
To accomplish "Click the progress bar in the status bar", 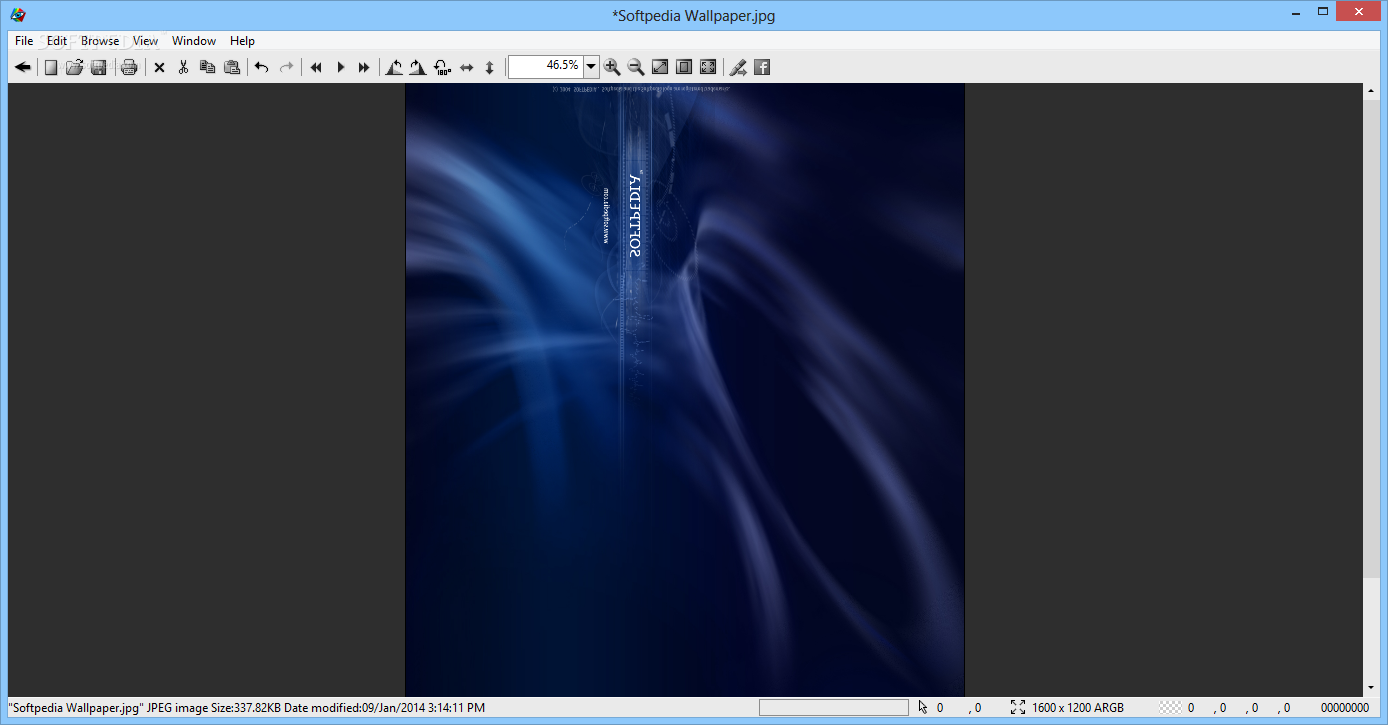I will 834,708.
